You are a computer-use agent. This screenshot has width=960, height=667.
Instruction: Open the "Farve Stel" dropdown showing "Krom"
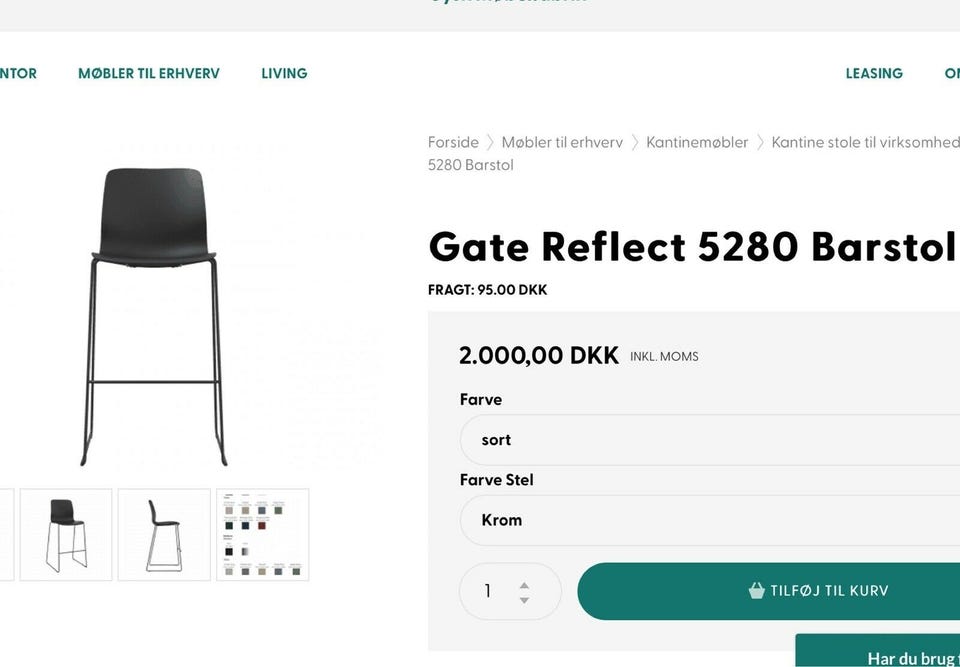[700, 520]
